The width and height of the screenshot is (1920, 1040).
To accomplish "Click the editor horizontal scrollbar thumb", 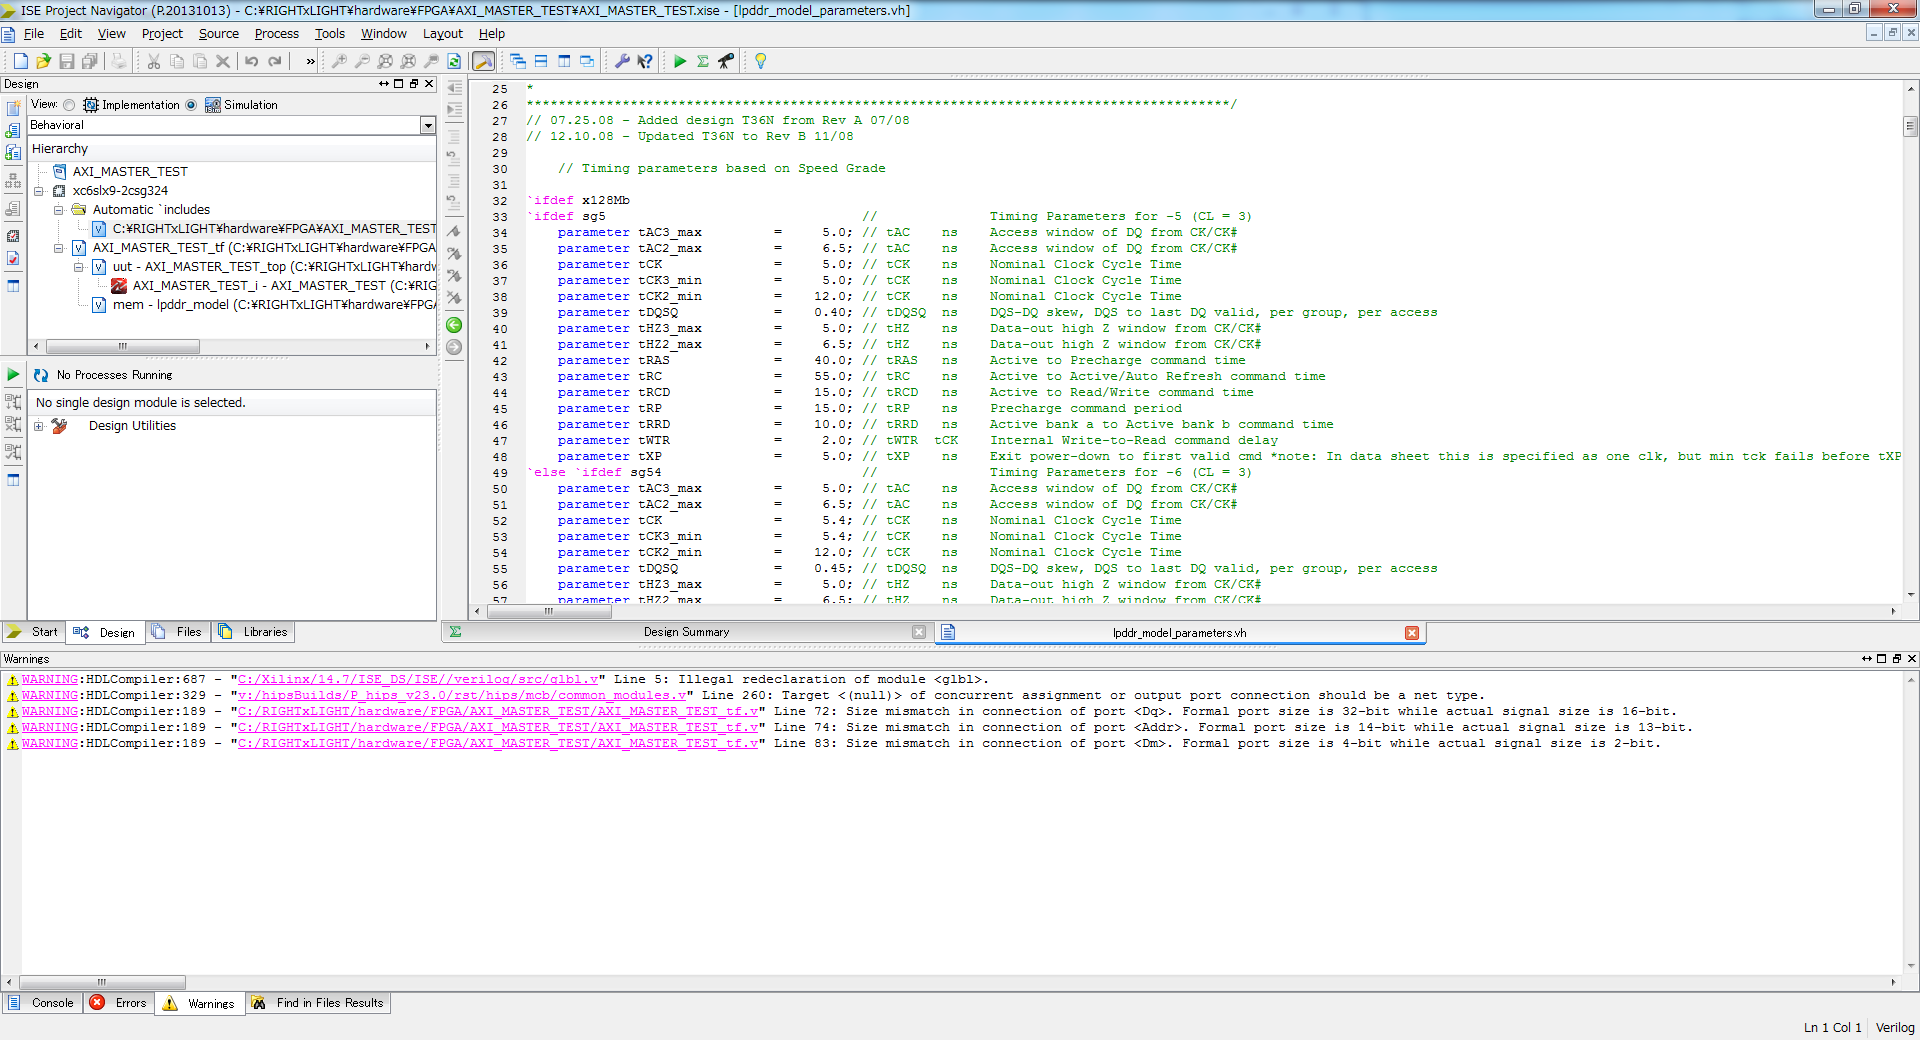I will tap(548, 611).
